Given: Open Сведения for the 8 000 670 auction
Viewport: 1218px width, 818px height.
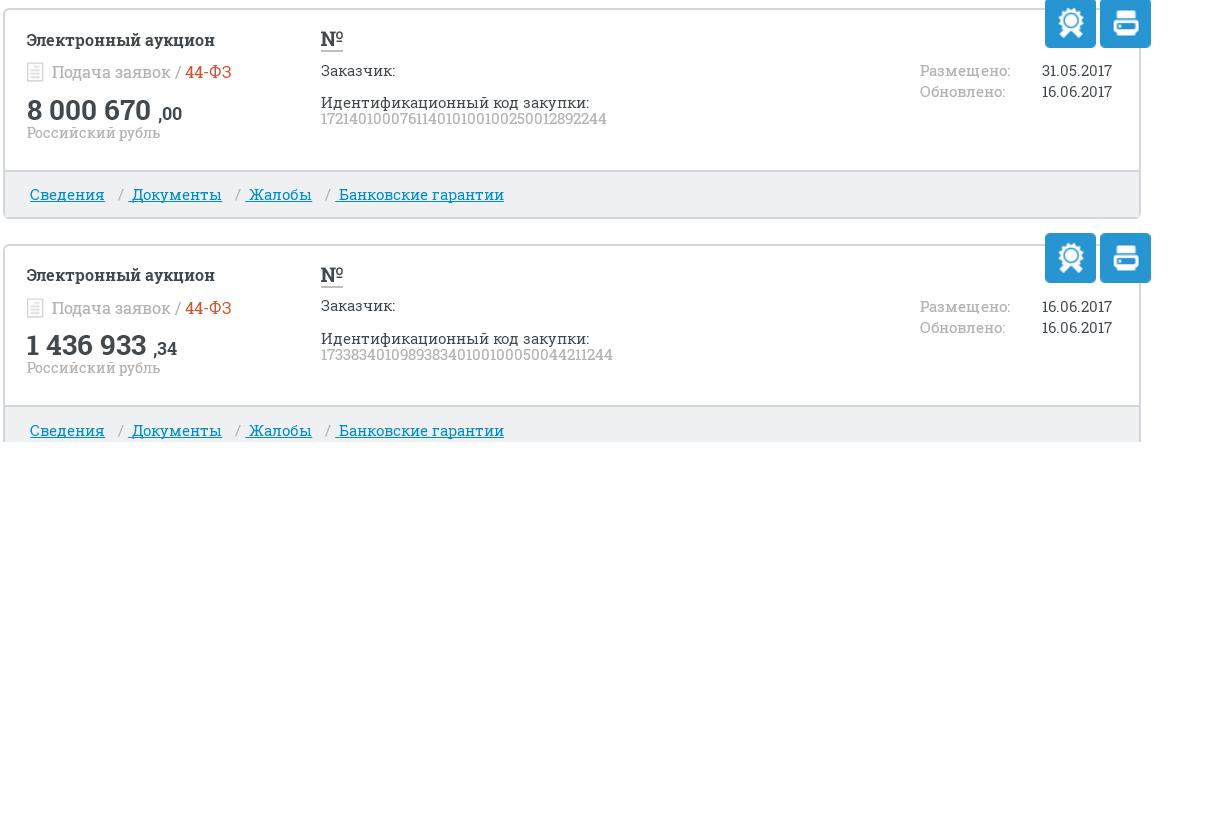Looking at the screenshot, I should 67,195.
